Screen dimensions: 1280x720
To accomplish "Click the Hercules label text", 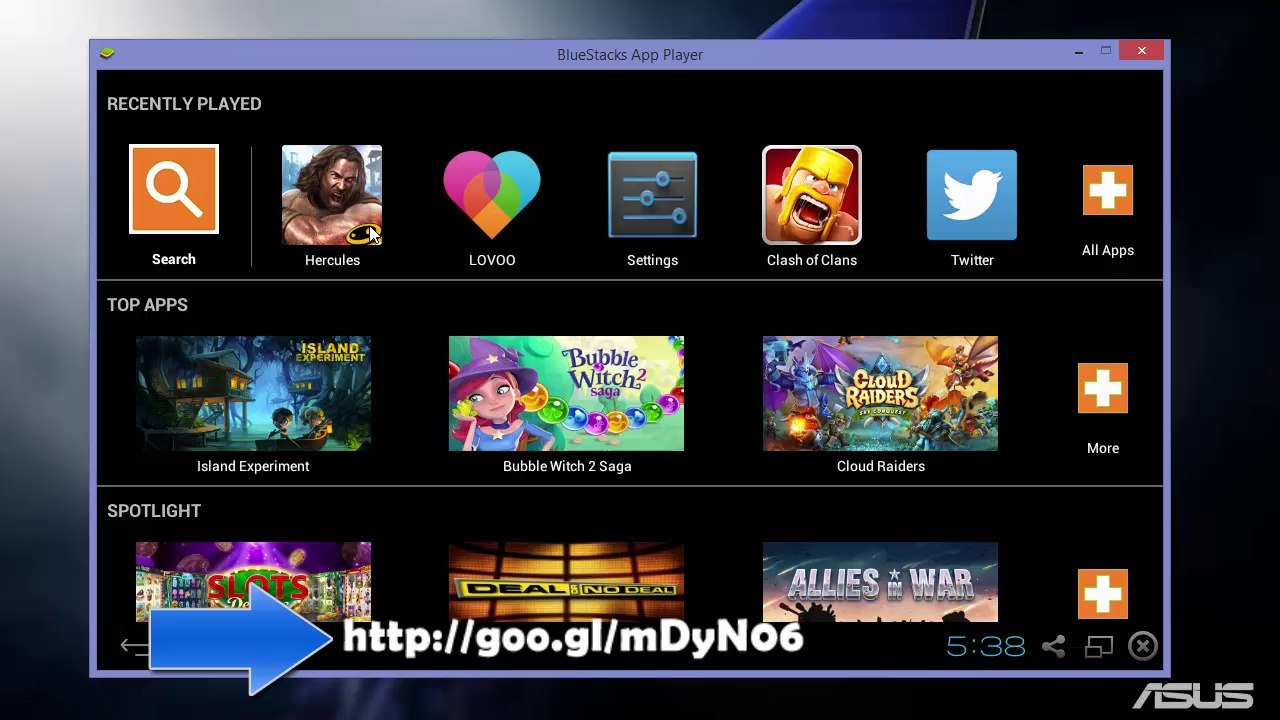I will (x=332, y=260).
